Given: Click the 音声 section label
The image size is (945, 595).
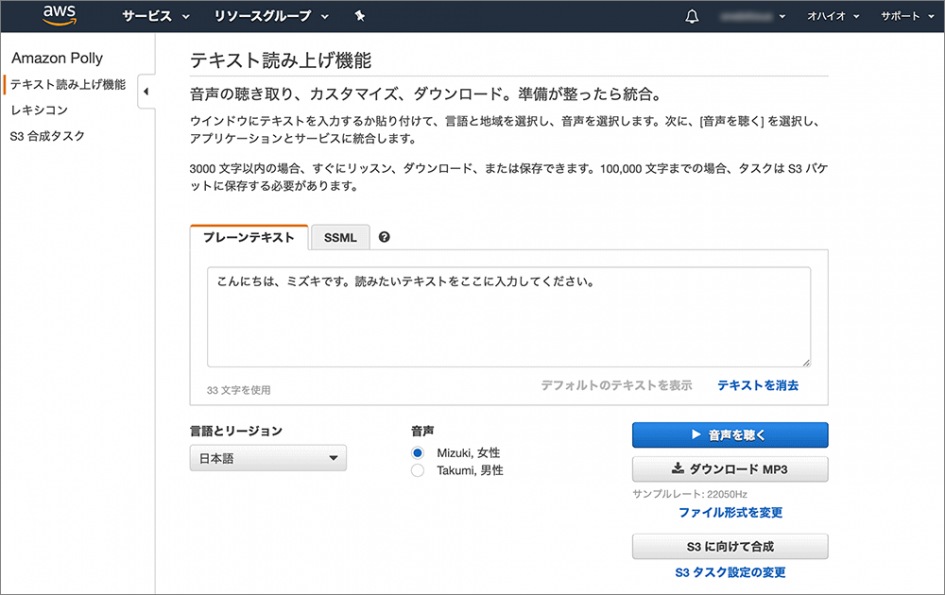Looking at the screenshot, I should (x=422, y=430).
